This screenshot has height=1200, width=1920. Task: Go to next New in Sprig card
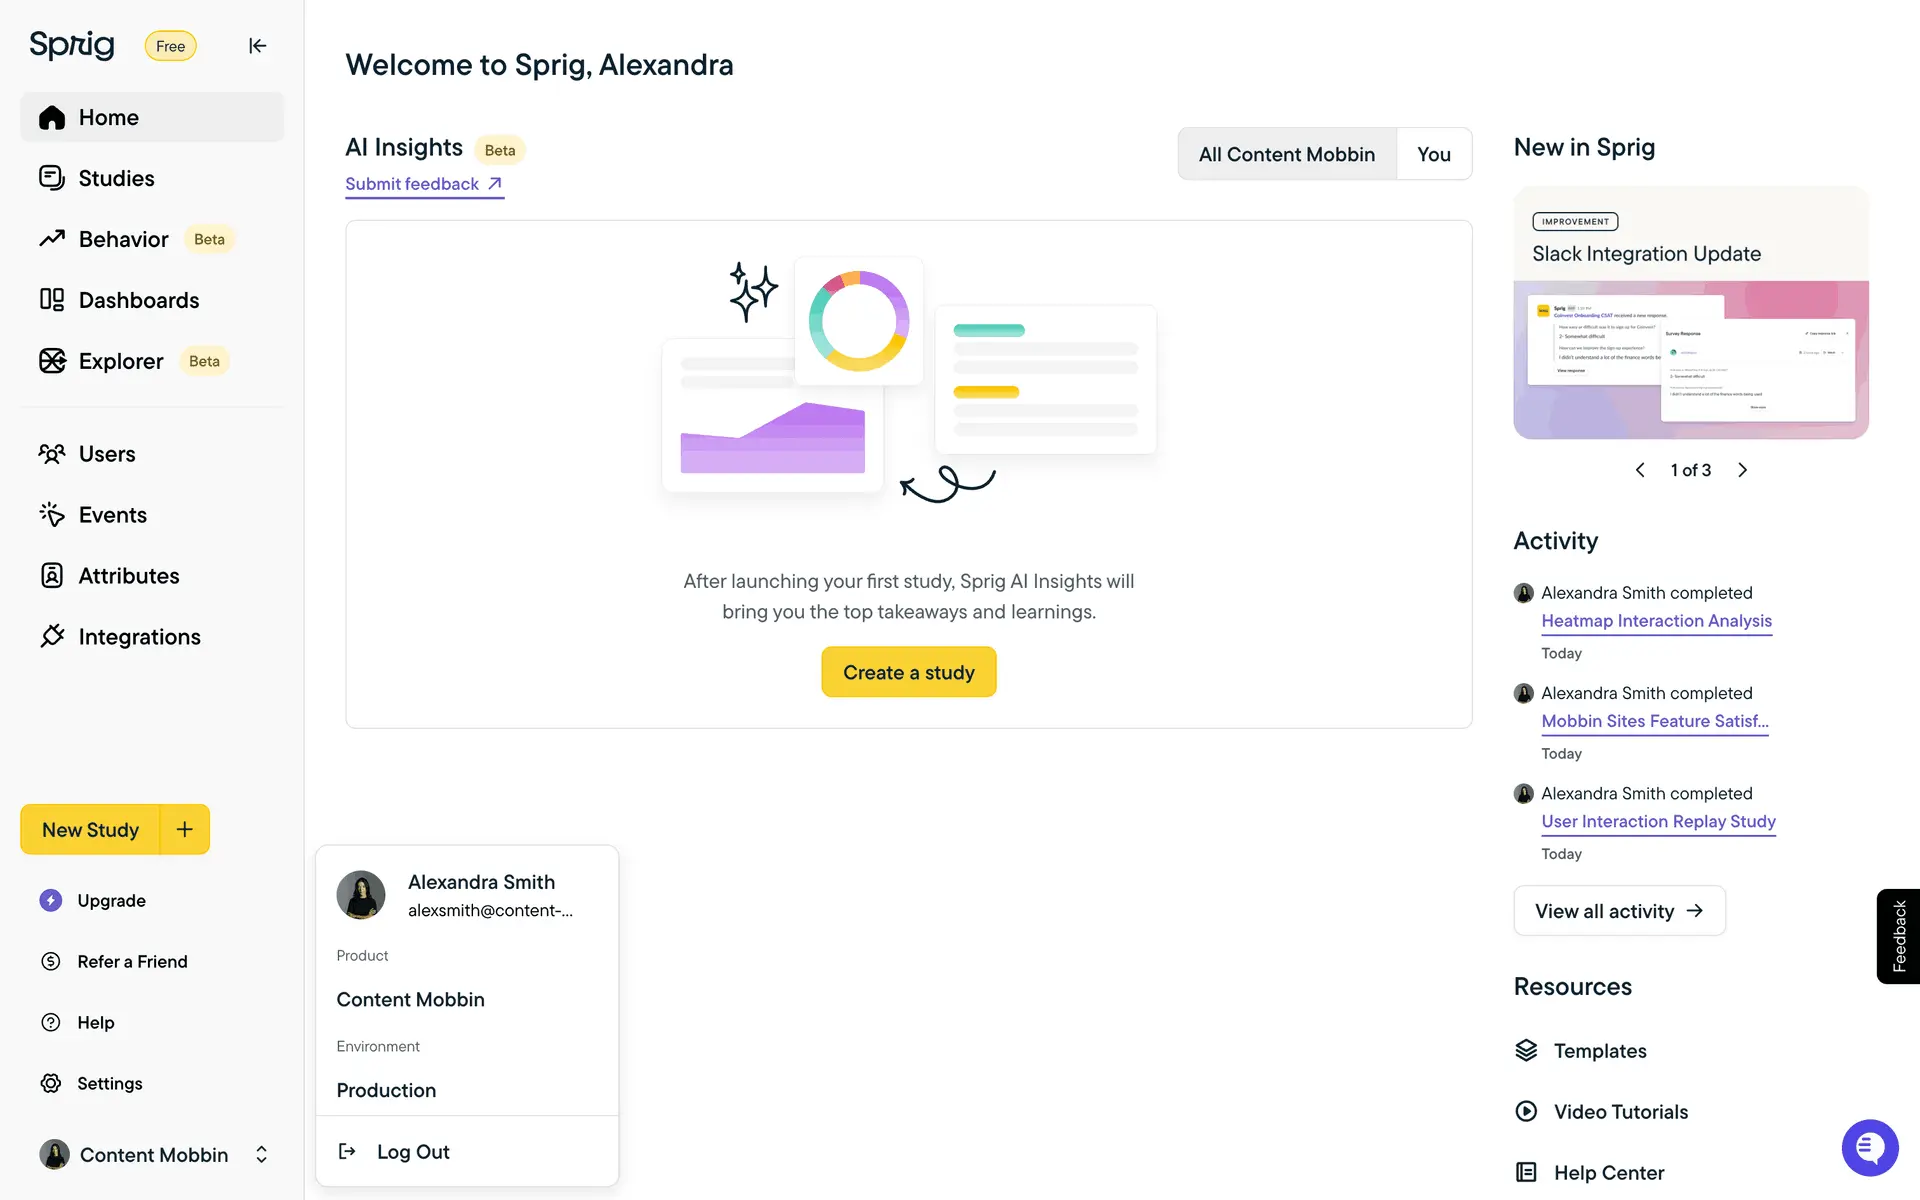(x=1743, y=470)
